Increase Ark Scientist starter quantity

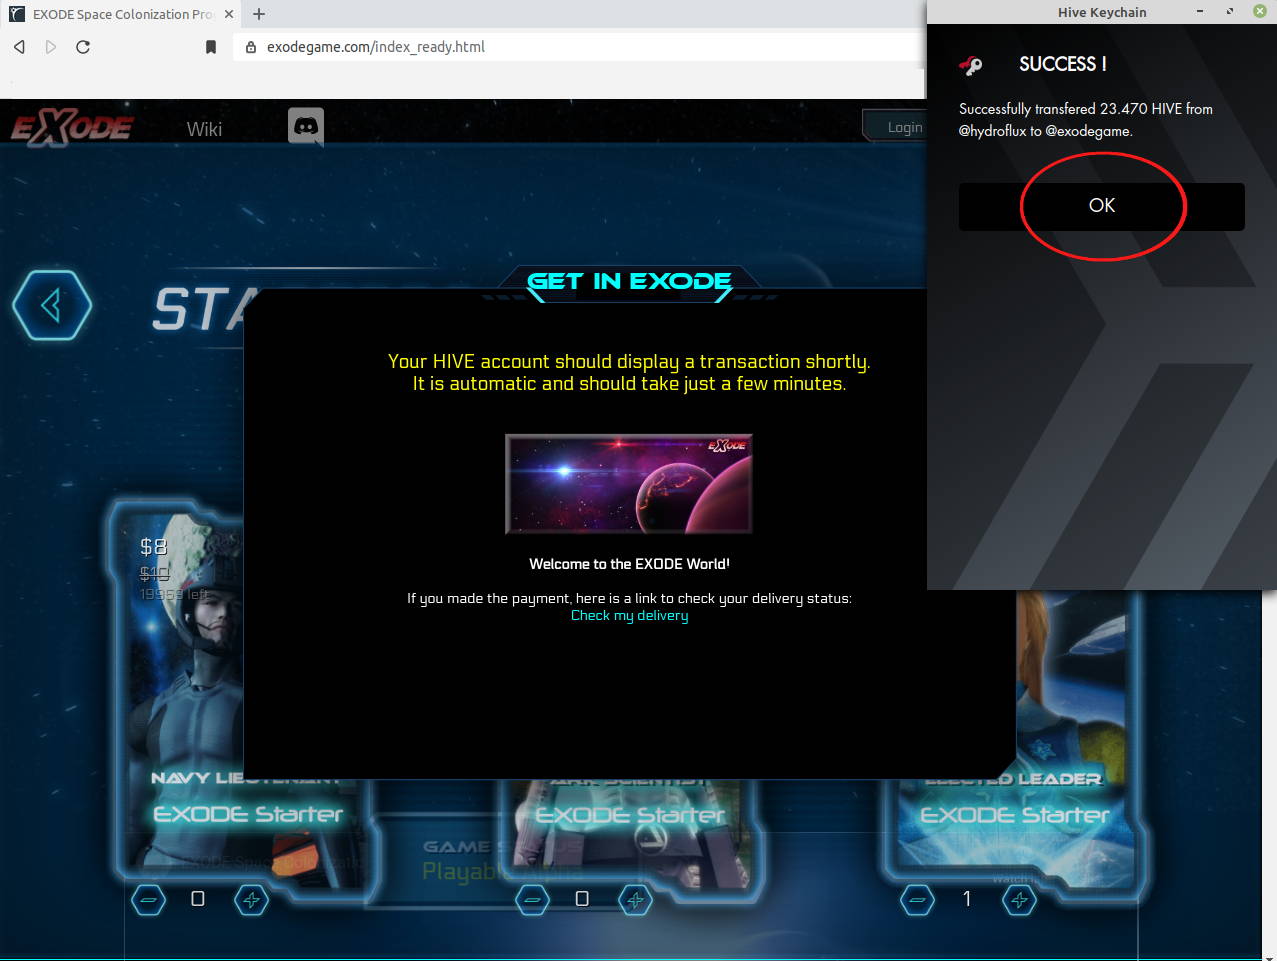point(635,900)
